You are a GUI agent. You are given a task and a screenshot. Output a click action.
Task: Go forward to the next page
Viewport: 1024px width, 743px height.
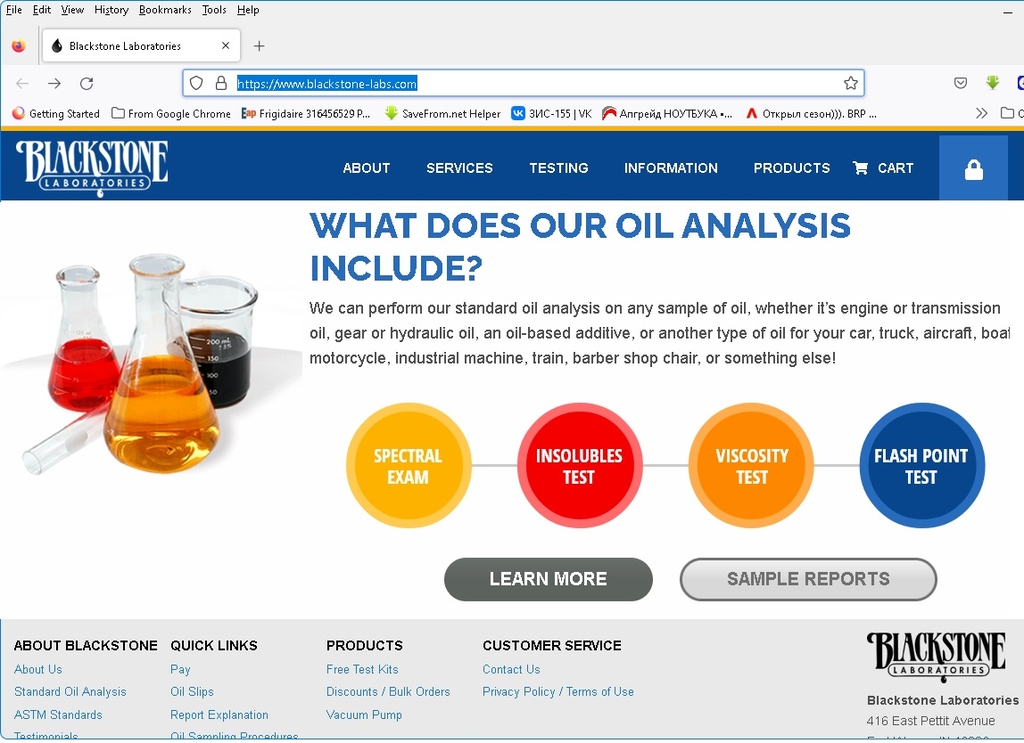[54, 84]
